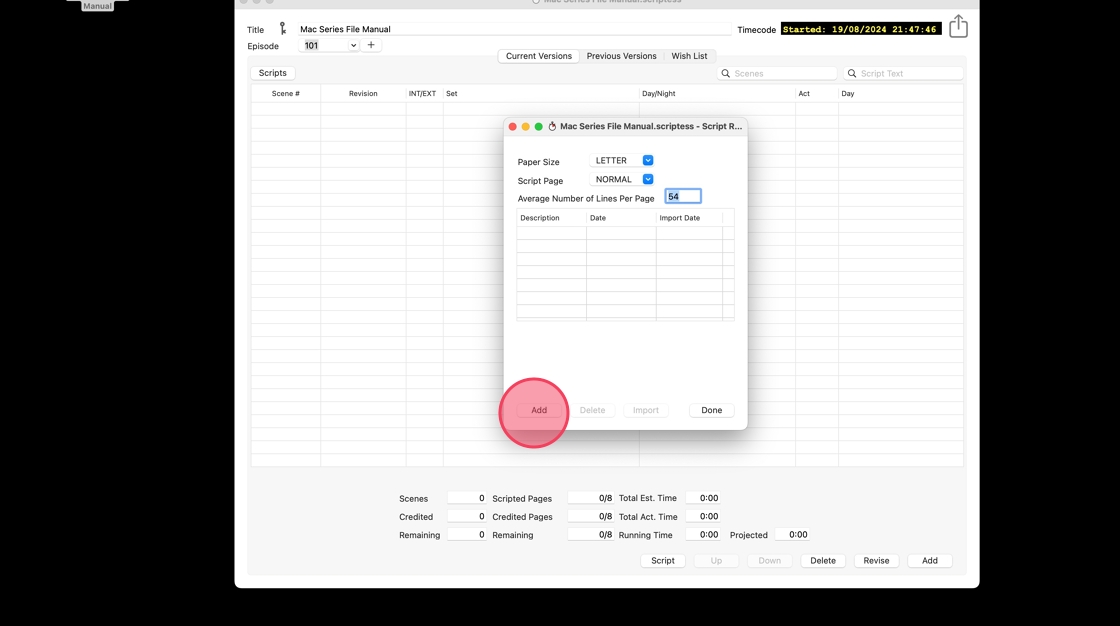Click the Script Text search field

903,74
